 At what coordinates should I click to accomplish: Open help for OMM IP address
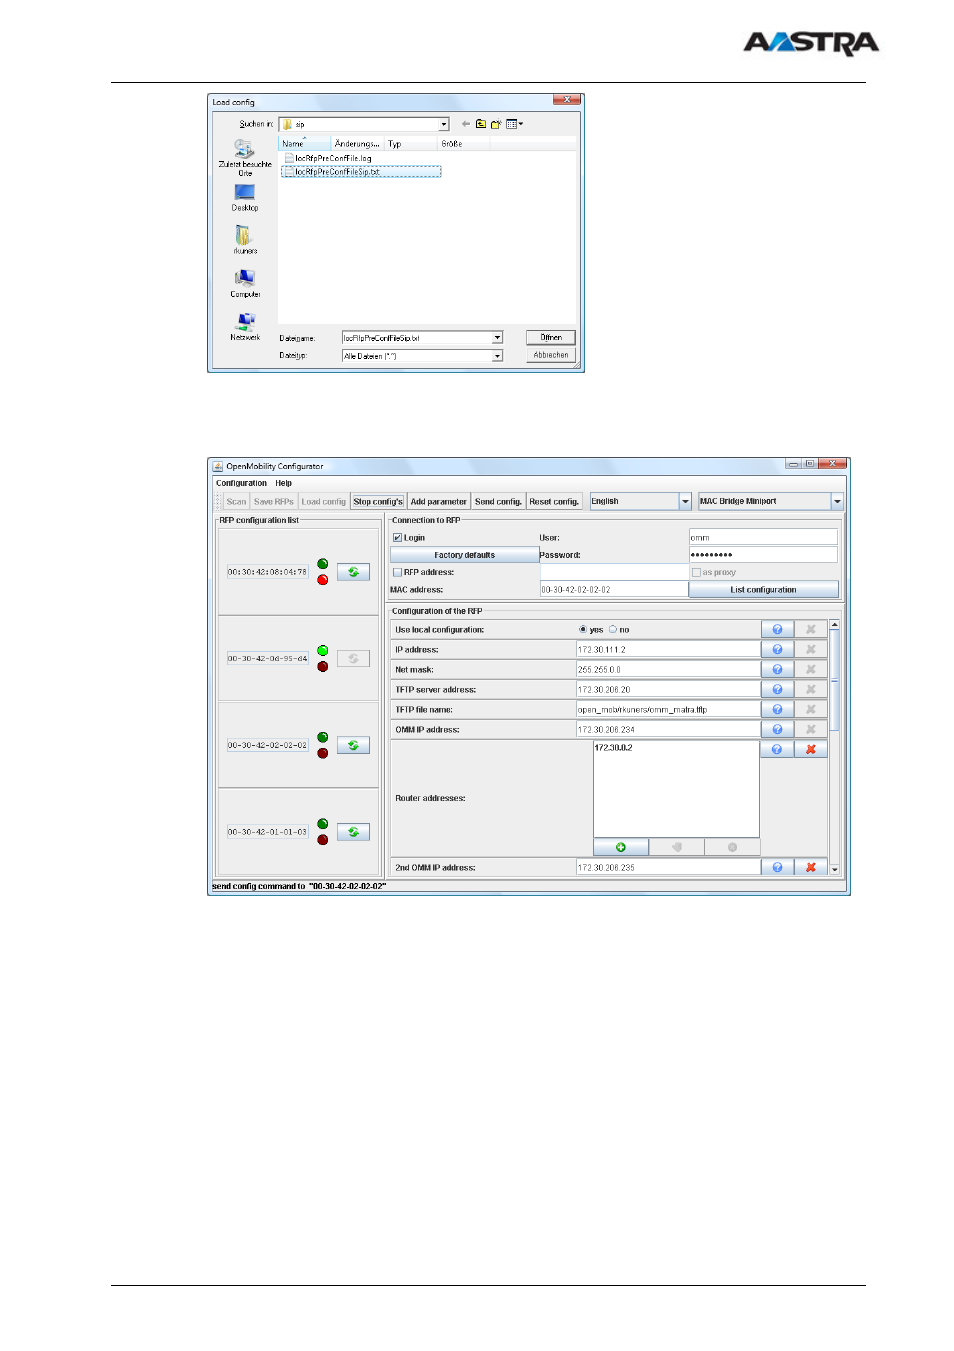click(x=777, y=729)
